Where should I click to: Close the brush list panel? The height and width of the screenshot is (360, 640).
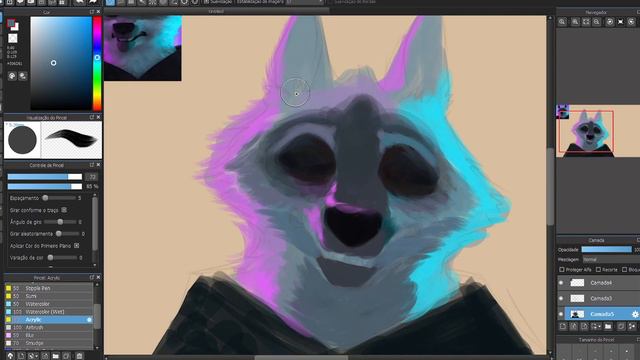pos(98,277)
